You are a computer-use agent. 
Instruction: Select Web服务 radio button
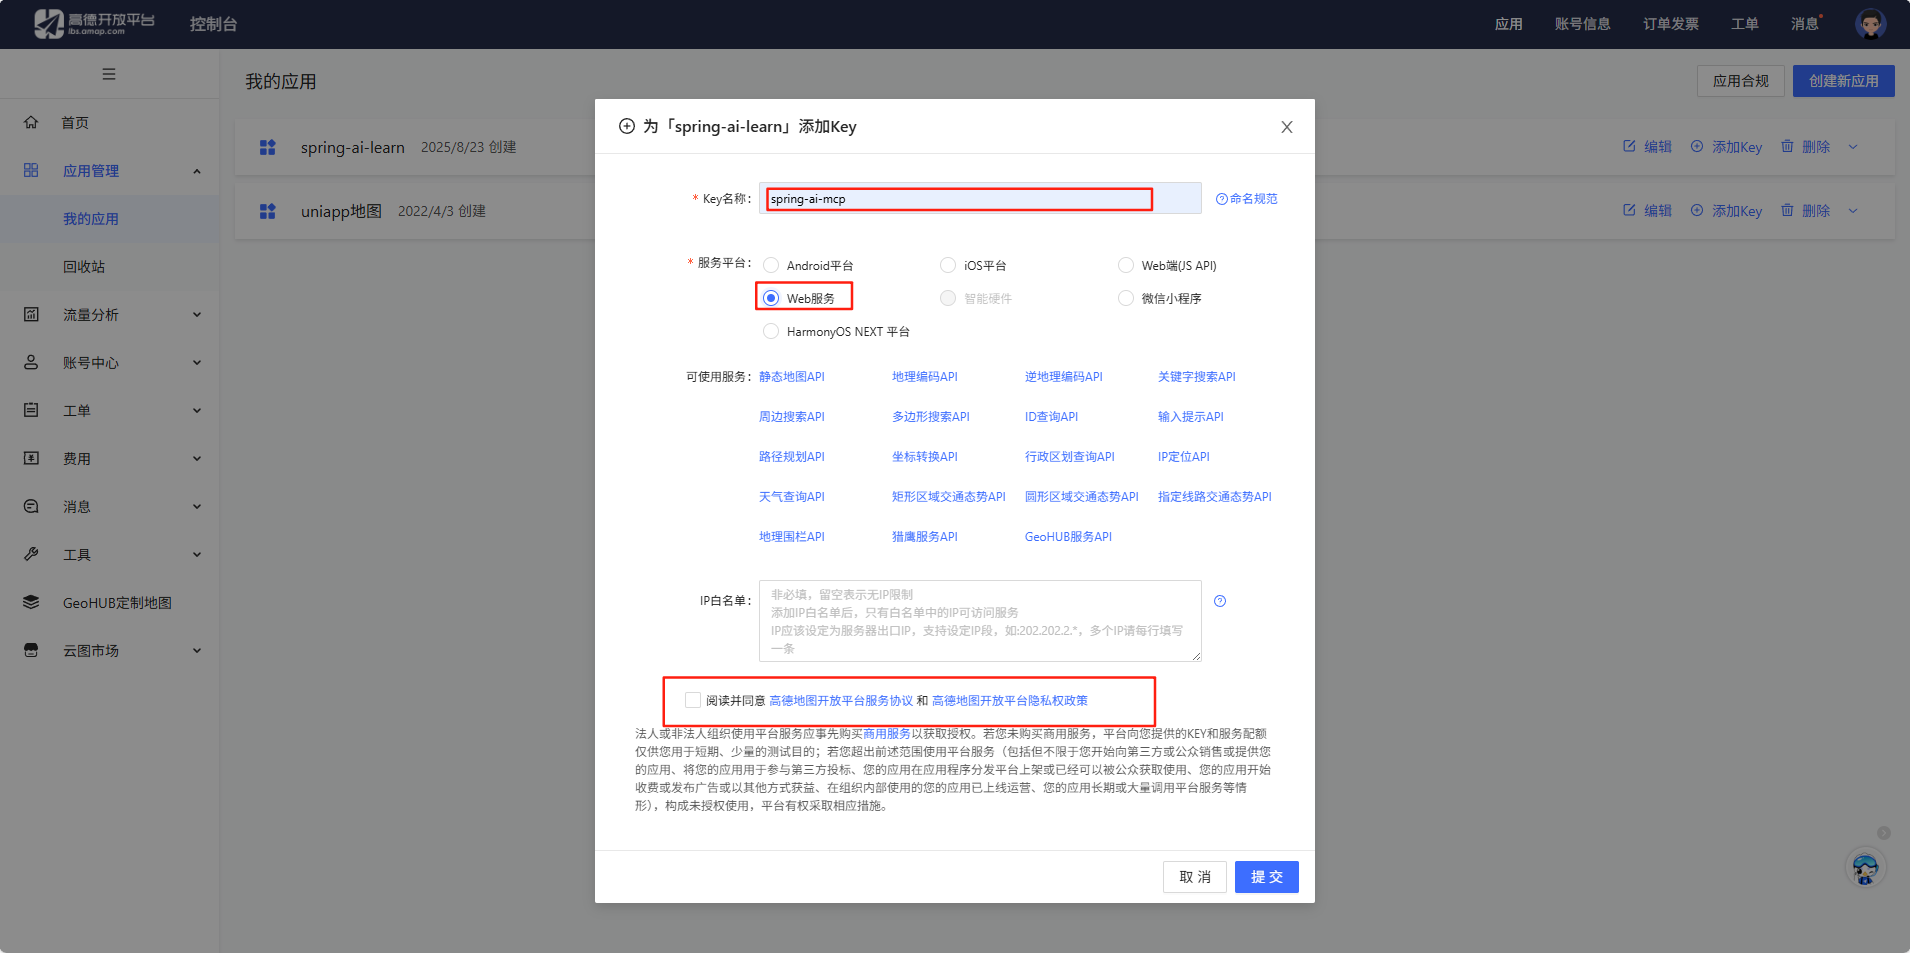[771, 298]
